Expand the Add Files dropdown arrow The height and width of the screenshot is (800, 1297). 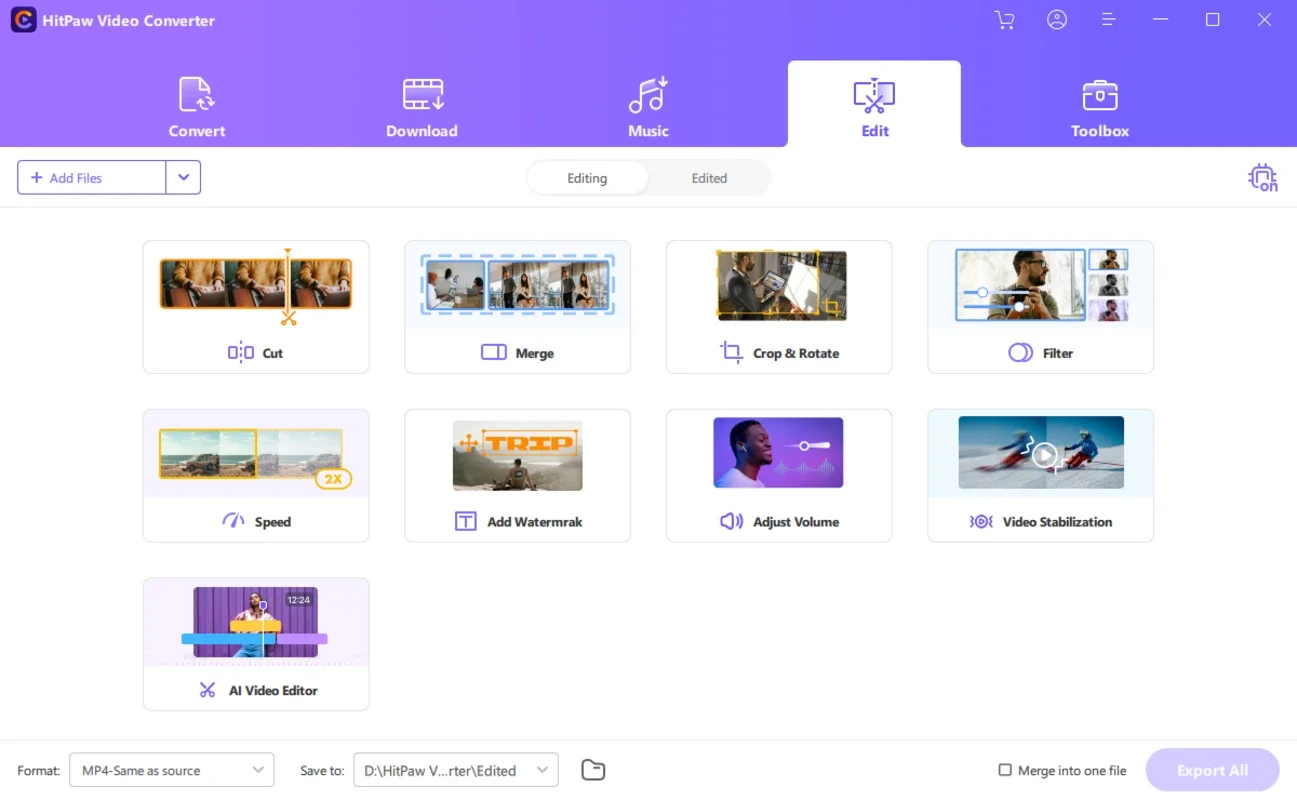[183, 177]
